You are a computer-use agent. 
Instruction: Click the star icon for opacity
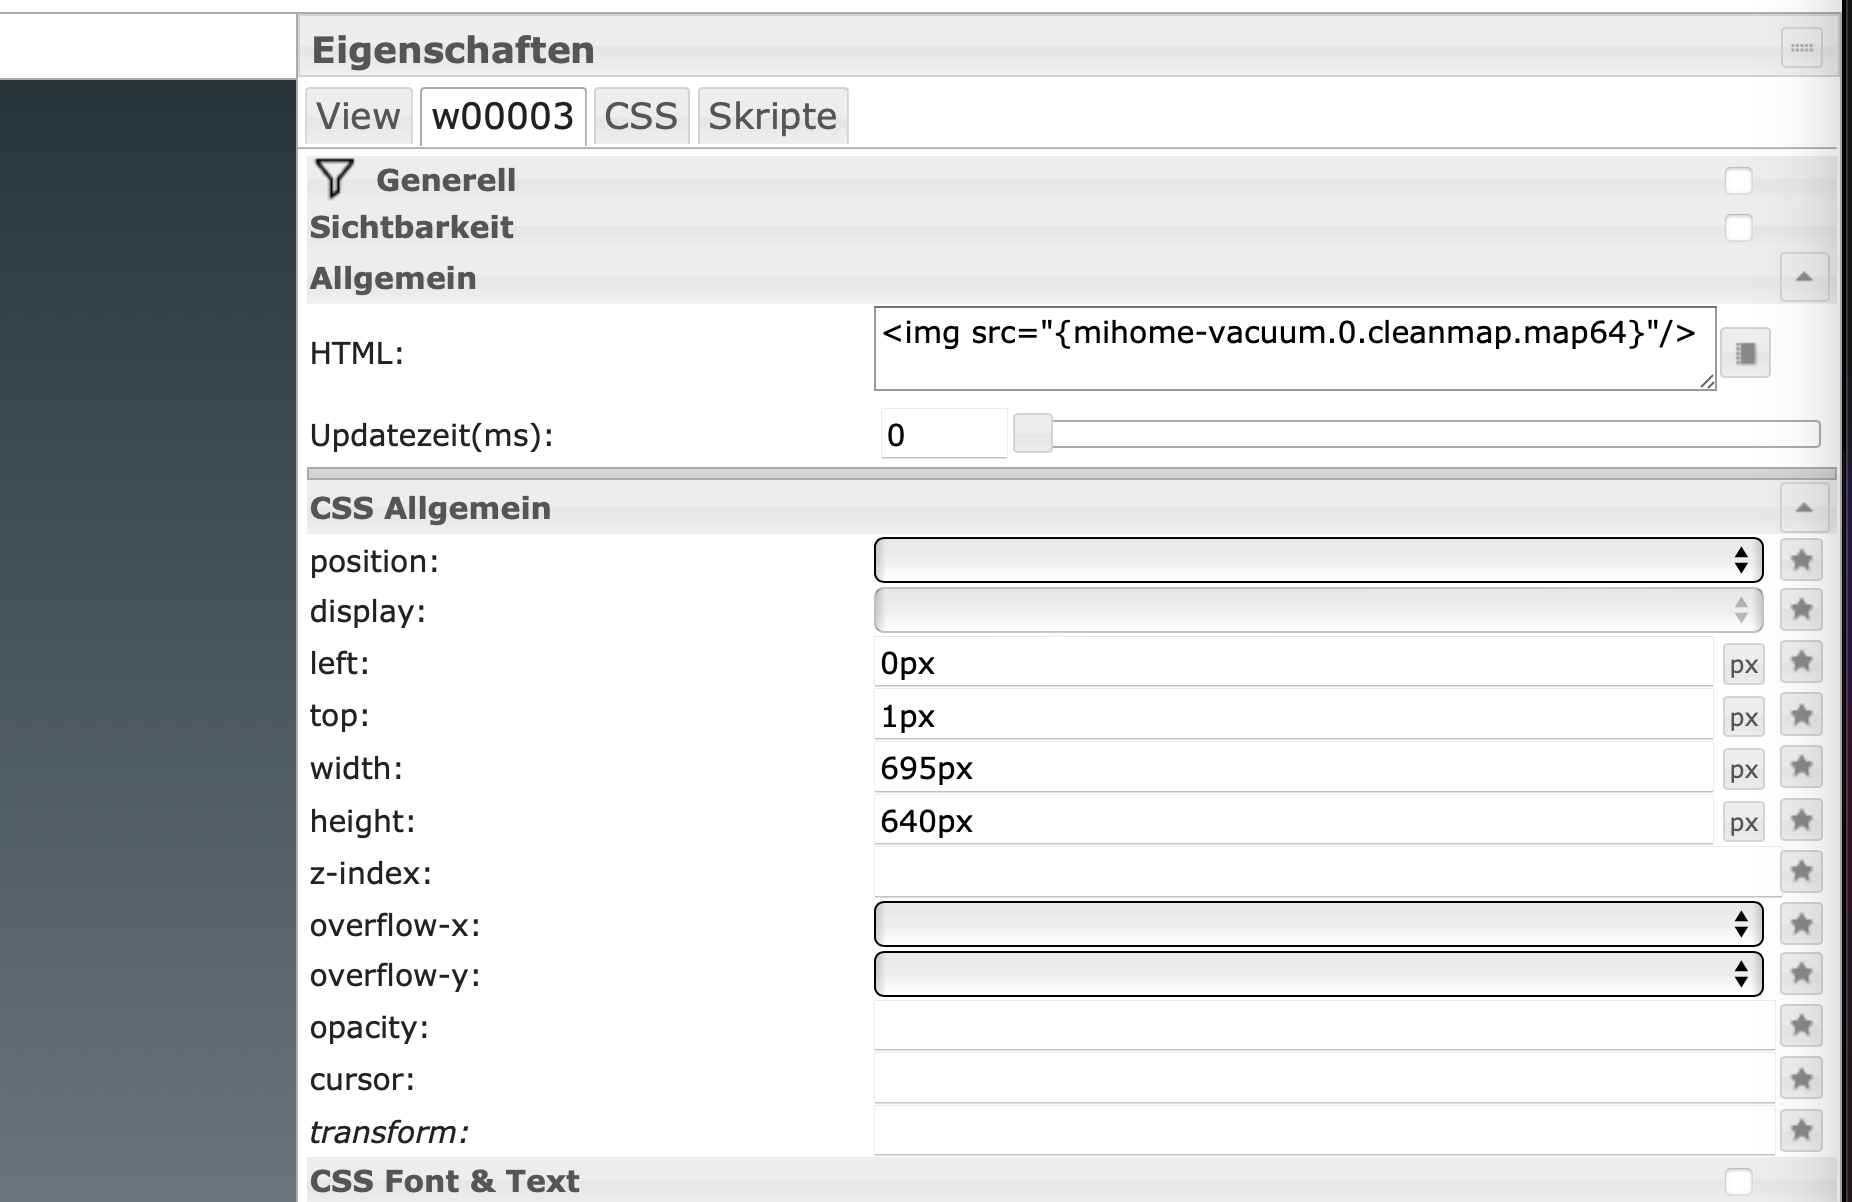pyautogui.click(x=1801, y=1026)
